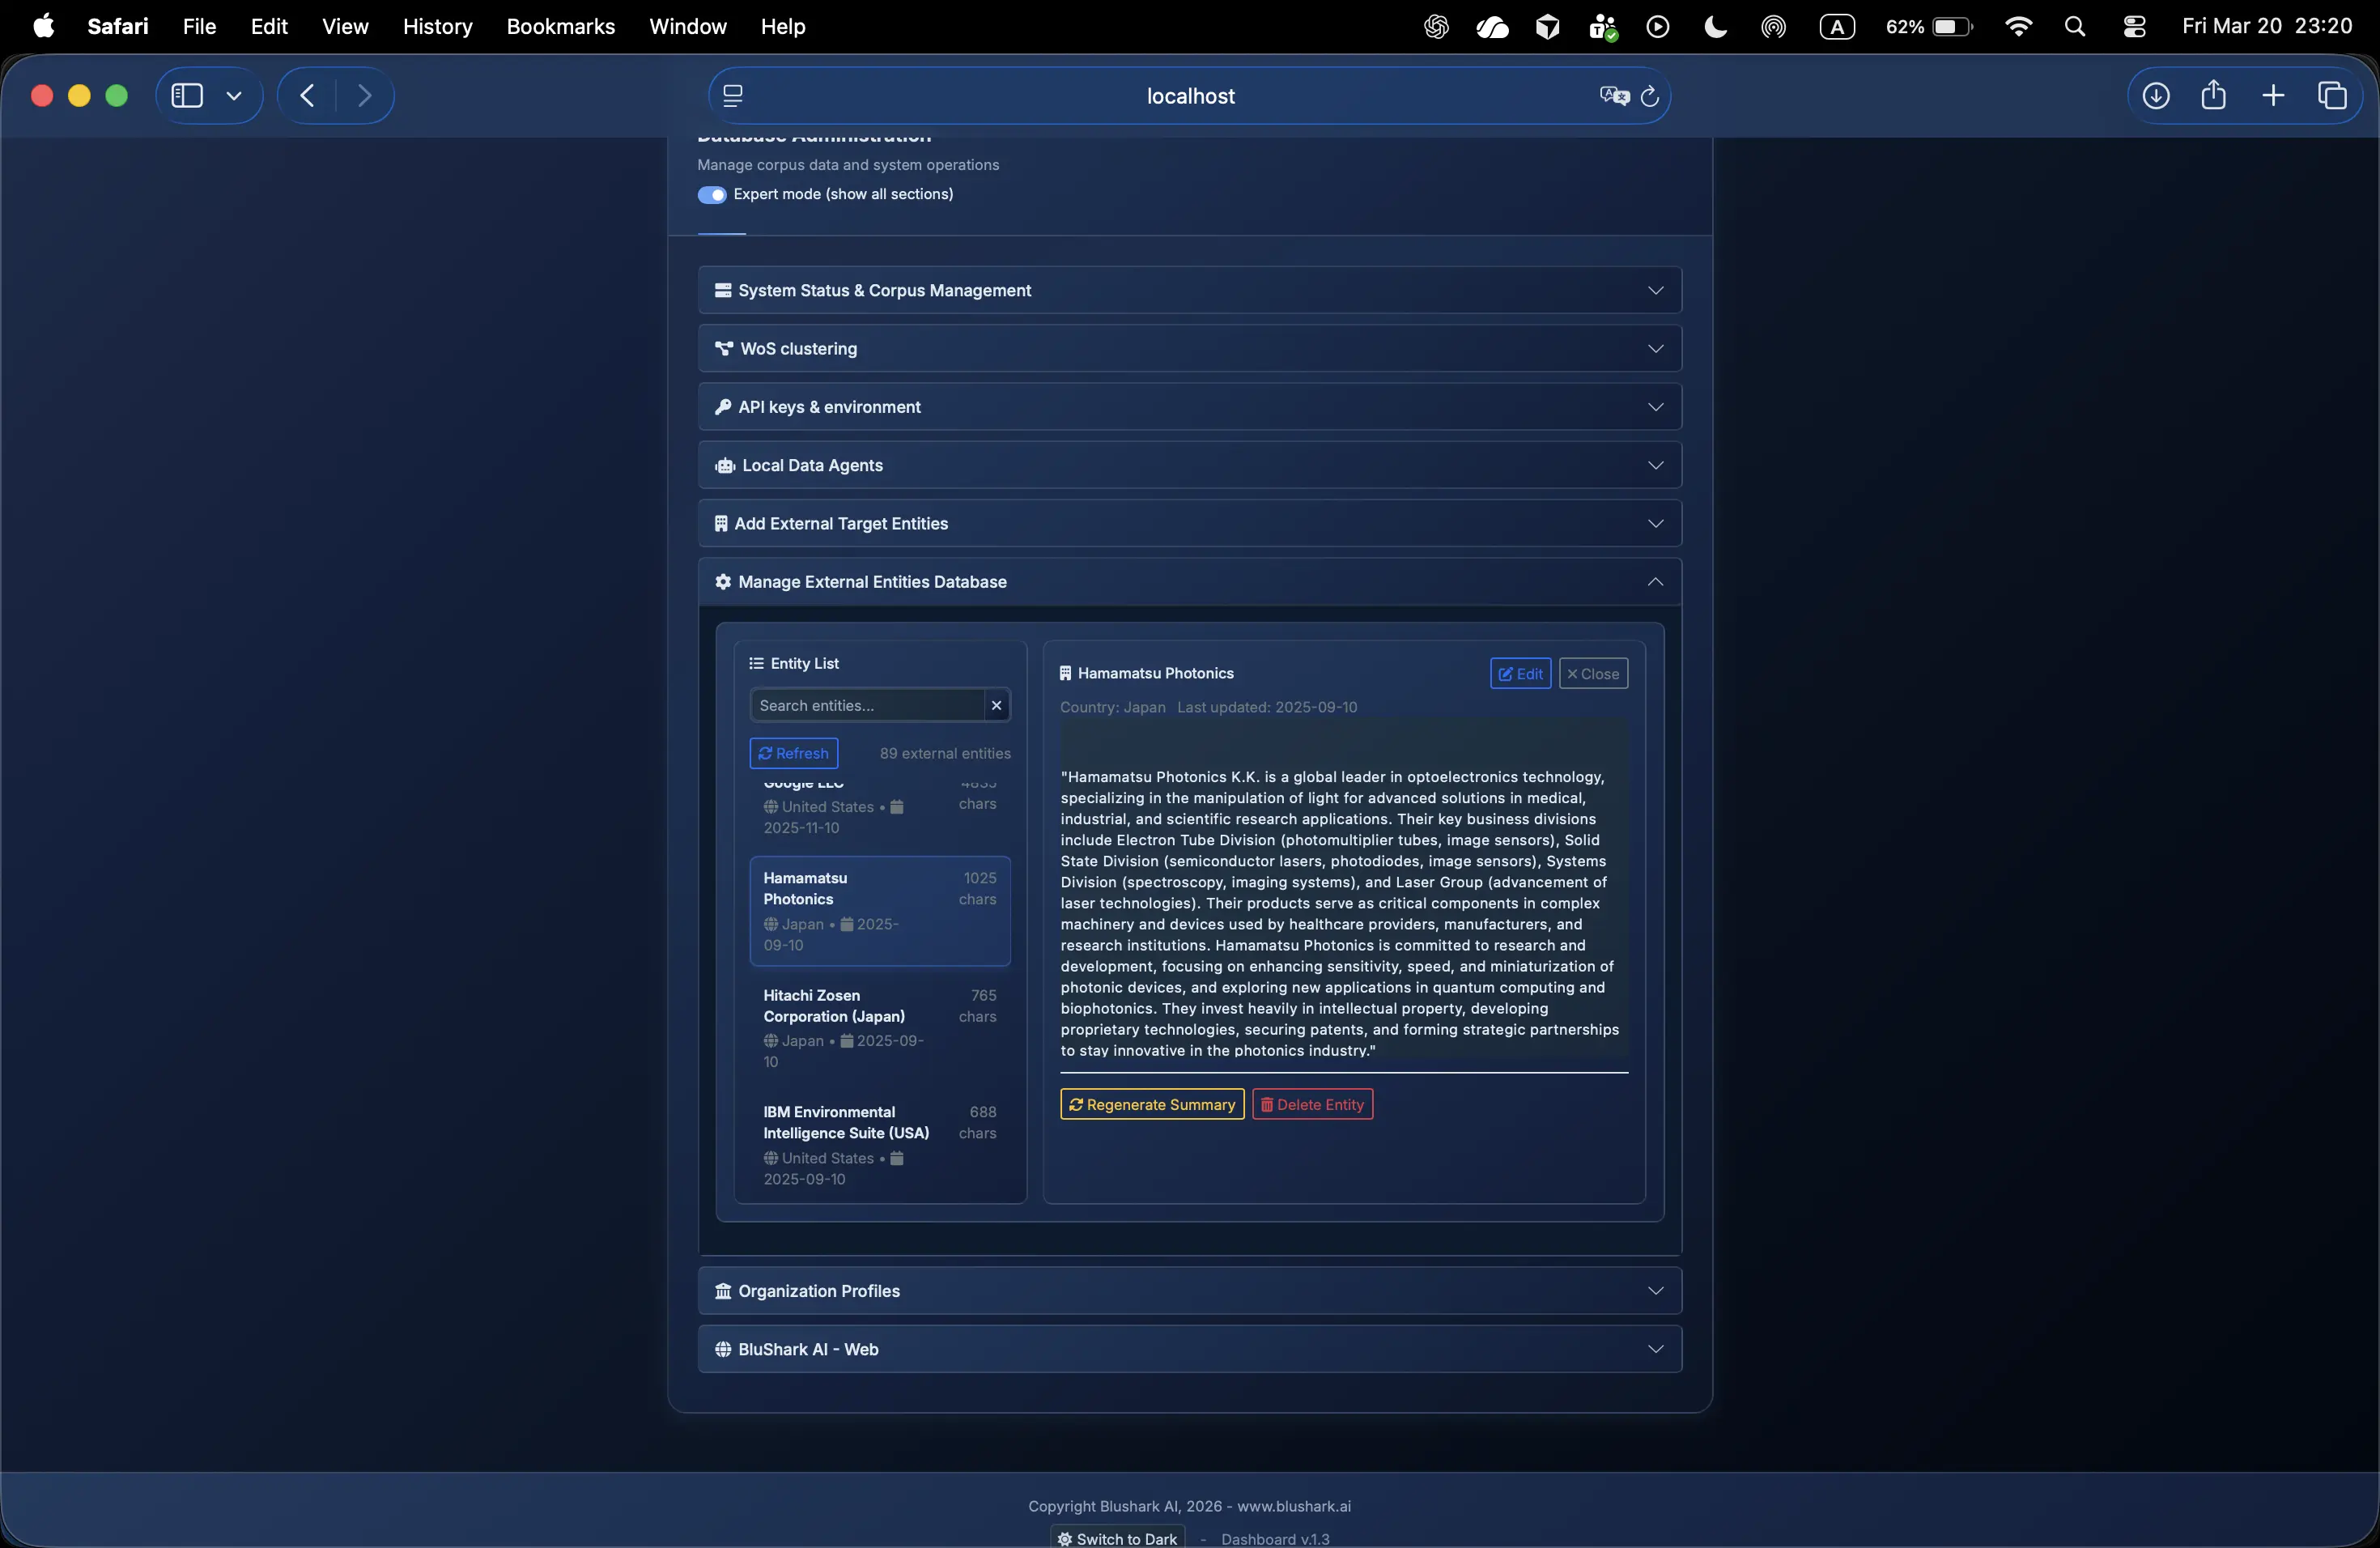Click the Search entities input field

867,705
